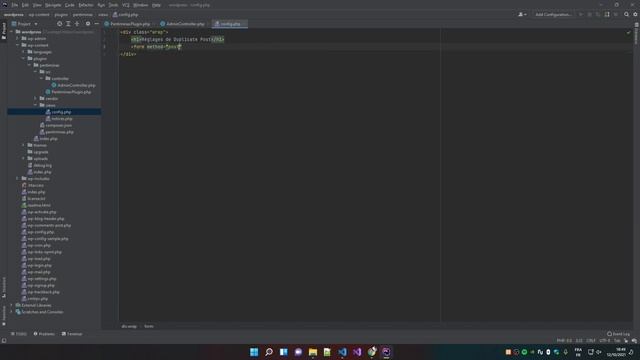The image size is (640, 360).
Task: Collapse views folder
Action: [x=36, y=105]
